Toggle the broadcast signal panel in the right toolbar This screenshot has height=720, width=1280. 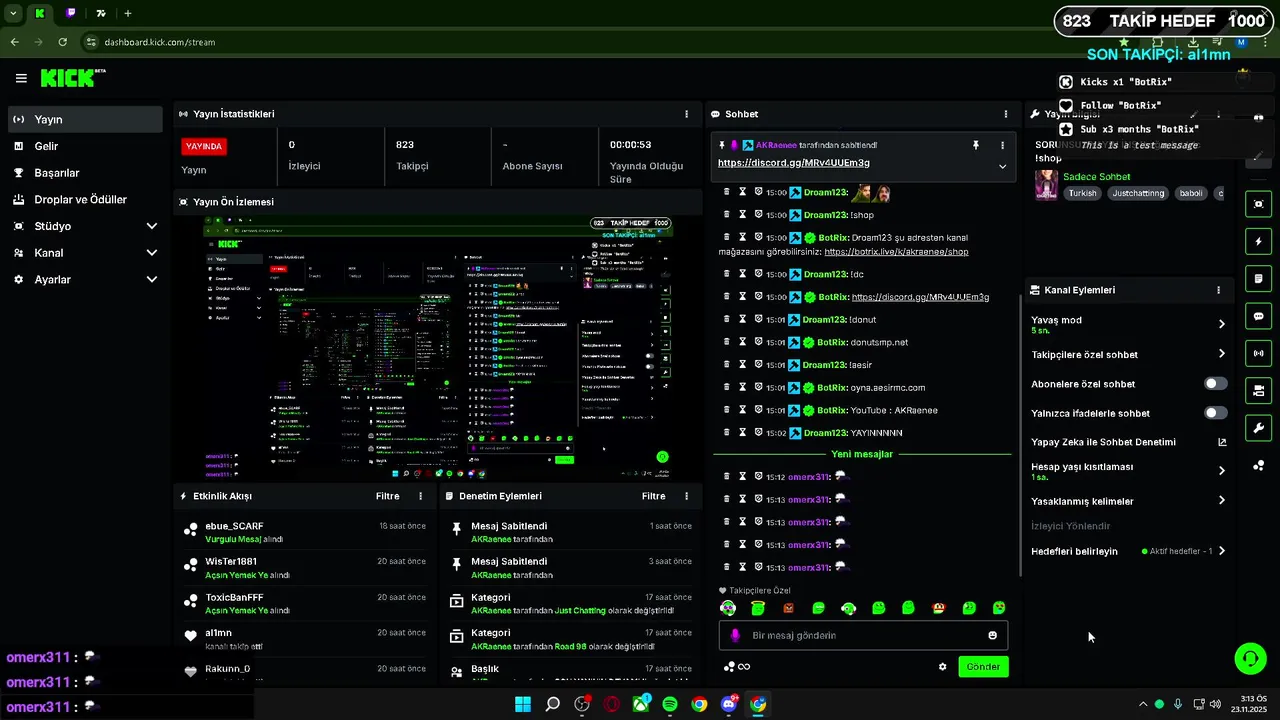[1259, 353]
